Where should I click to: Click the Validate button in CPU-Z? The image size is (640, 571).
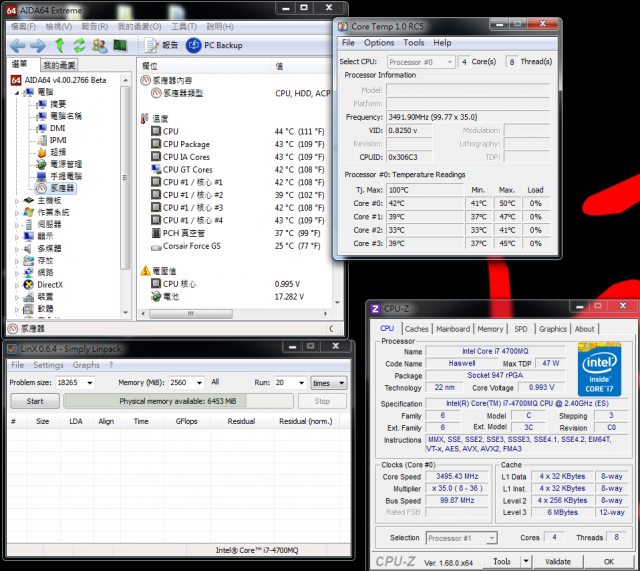coord(558,562)
